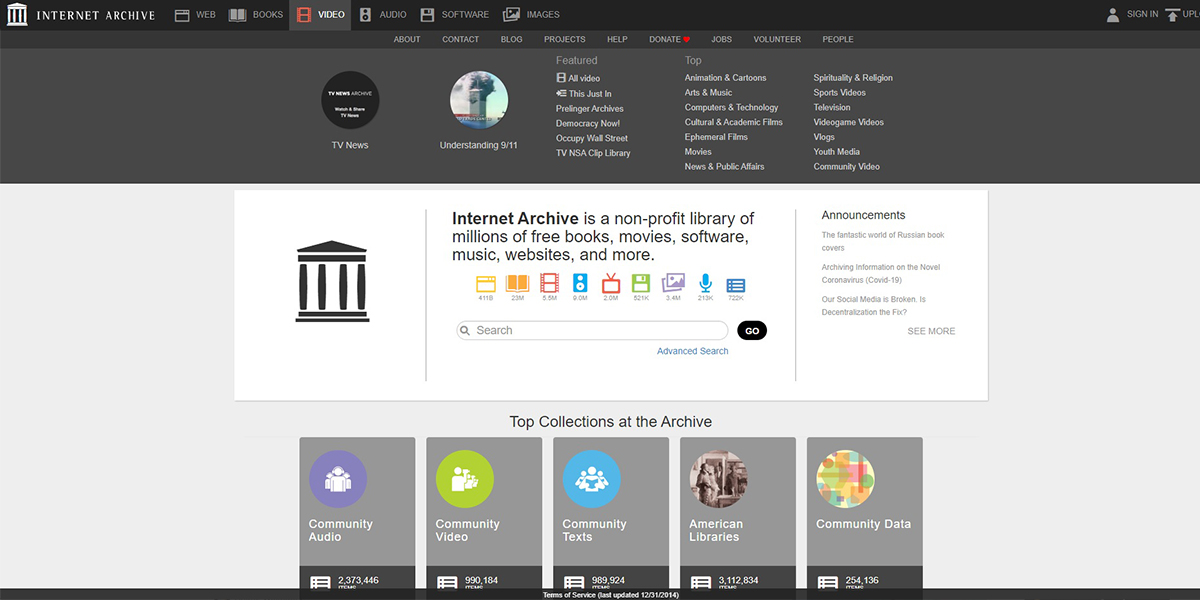Open the Community Video link in the Top list

coord(847,167)
